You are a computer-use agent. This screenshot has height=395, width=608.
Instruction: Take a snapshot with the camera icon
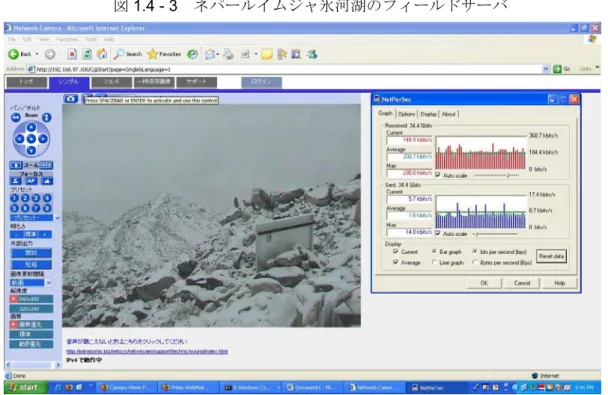70,98
